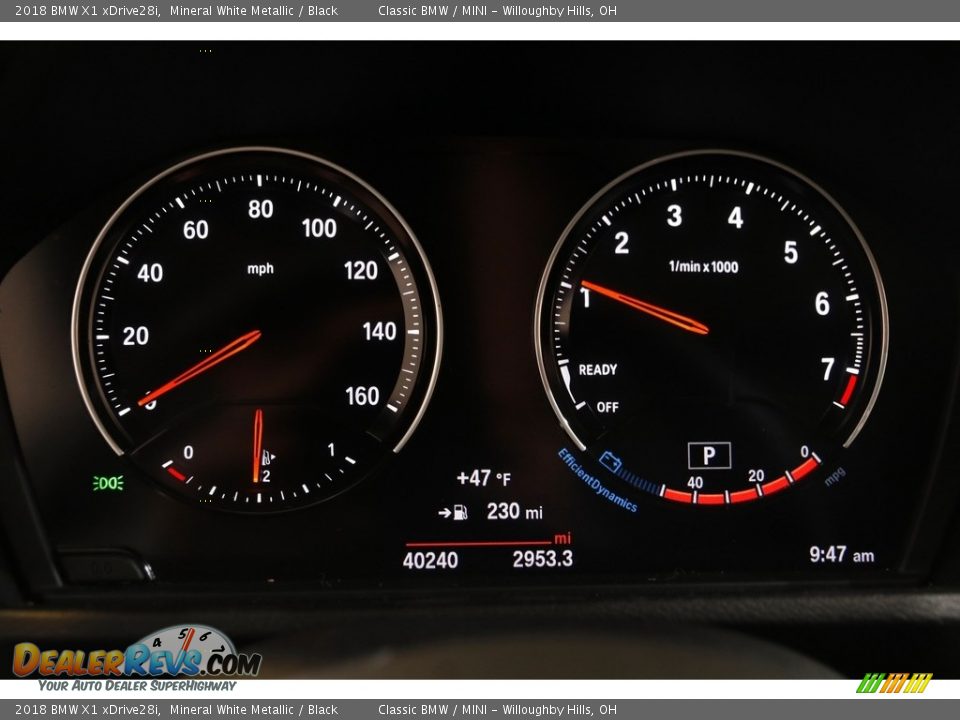This screenshot has height=720, width=960.
Task: Click the fuel pump icon on the fuel gauge
Action: pyautogui.click(x=268, y=457)
